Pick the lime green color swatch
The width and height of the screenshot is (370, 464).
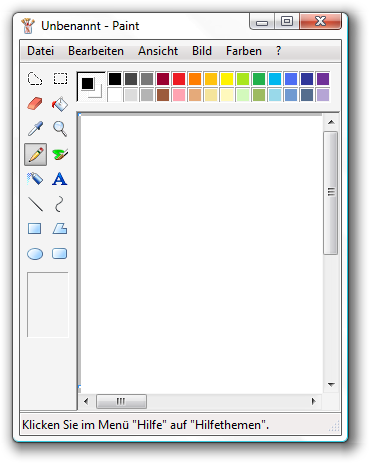coord(243,79)
